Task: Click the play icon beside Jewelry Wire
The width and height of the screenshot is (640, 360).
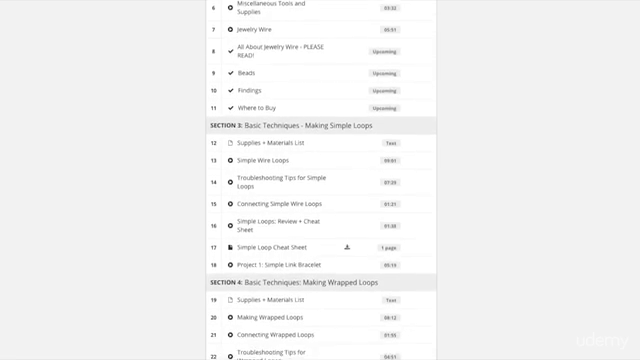Action: [230, 29]
